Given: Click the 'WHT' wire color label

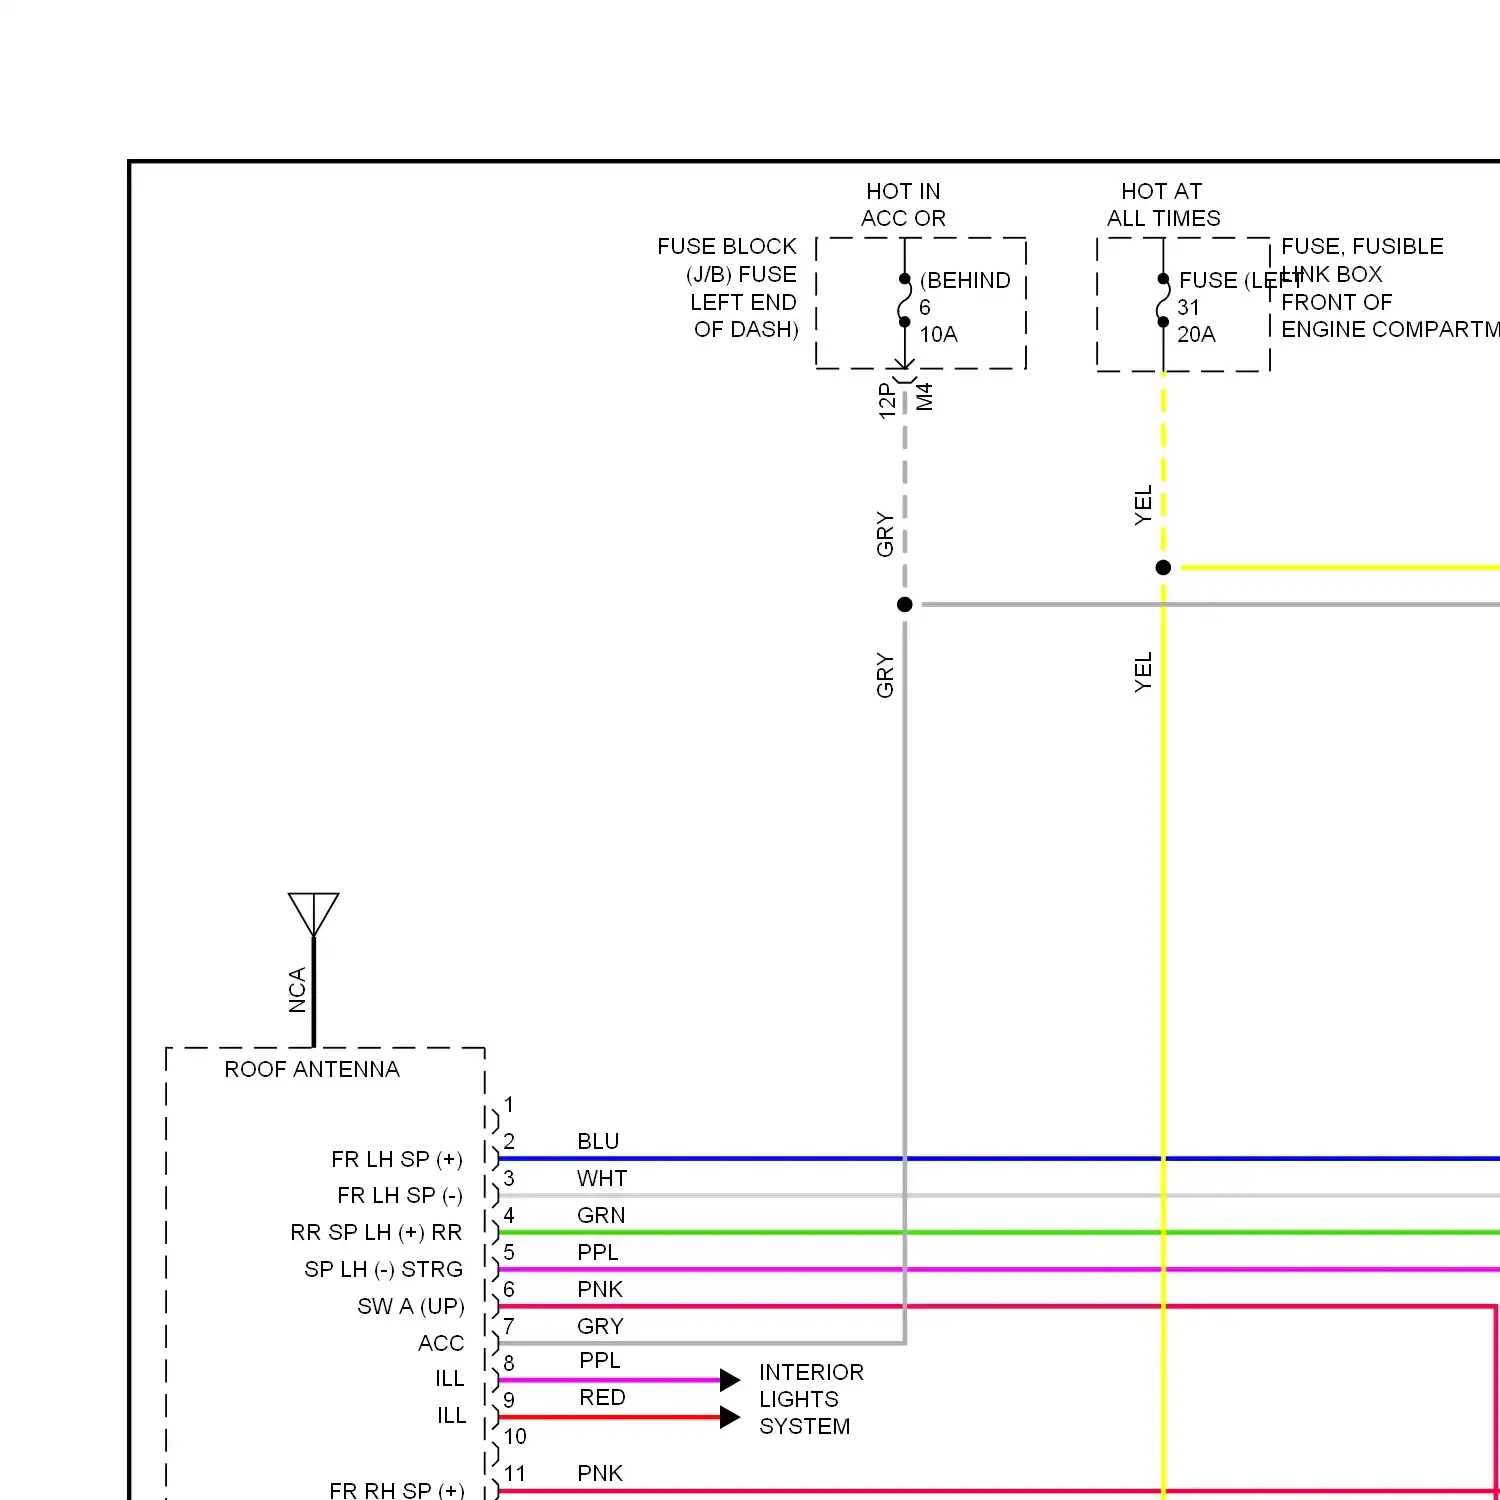Looking at the screenshot, I should [602, 1178].
